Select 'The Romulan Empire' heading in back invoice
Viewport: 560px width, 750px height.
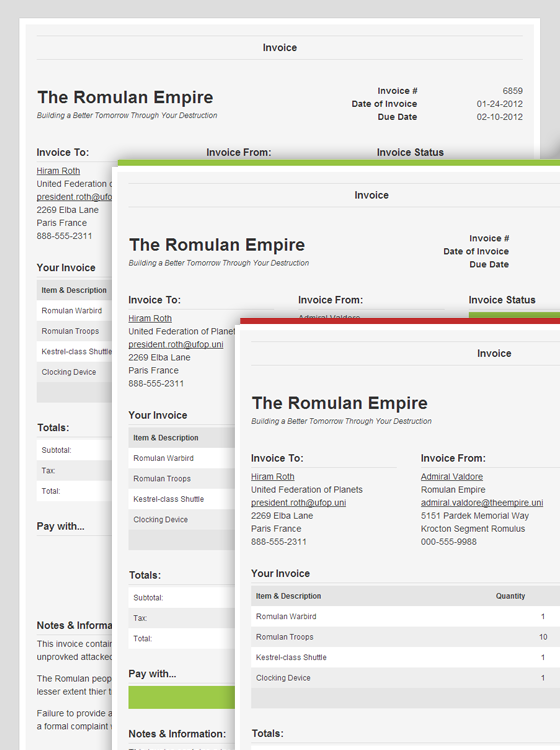point(125,97)
